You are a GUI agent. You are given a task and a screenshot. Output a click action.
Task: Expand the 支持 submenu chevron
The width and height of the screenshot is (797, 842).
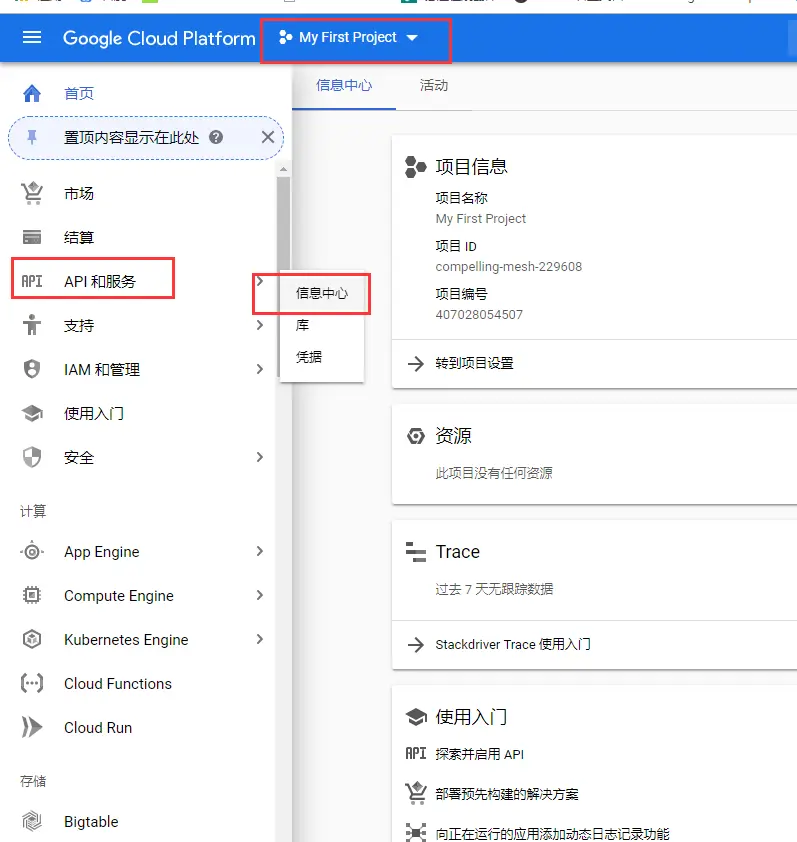pyautogui.click(x=259, y=325)
